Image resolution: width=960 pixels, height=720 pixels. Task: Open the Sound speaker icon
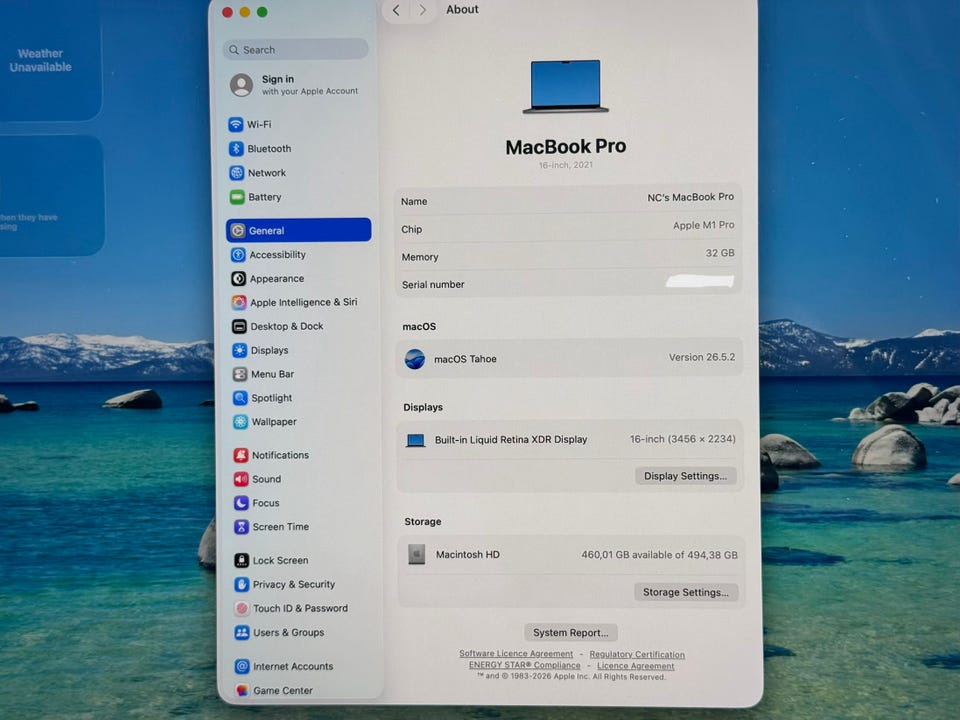point(241,479)
